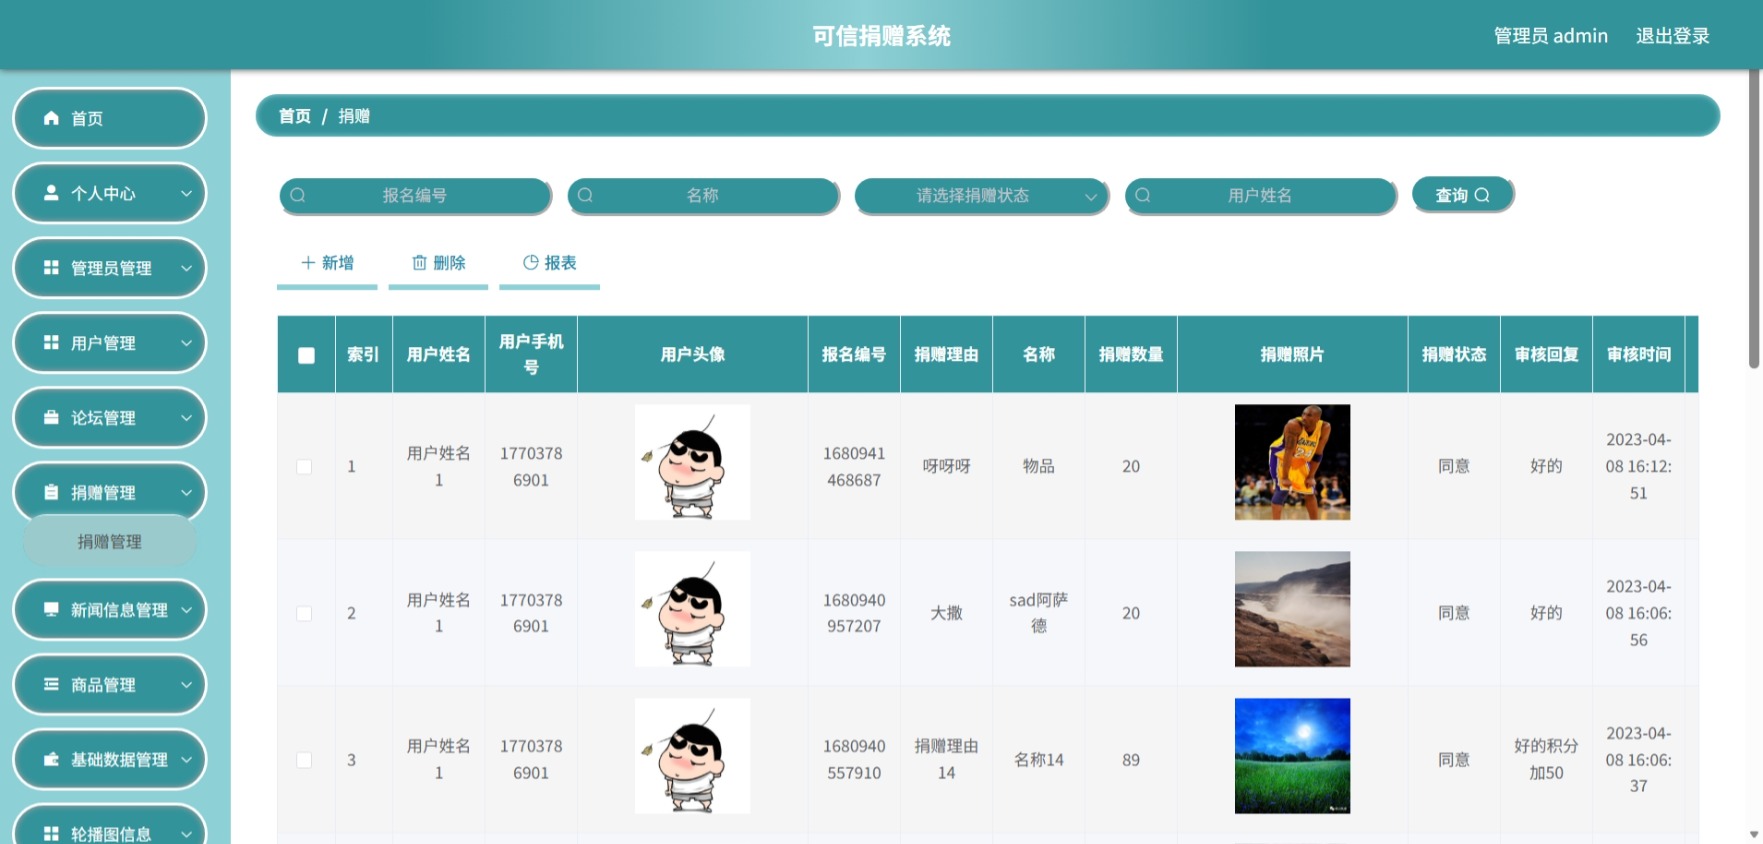Collapse the 捐赠管理 menu chevron
Screen dimensions: 1763x844
186,493
